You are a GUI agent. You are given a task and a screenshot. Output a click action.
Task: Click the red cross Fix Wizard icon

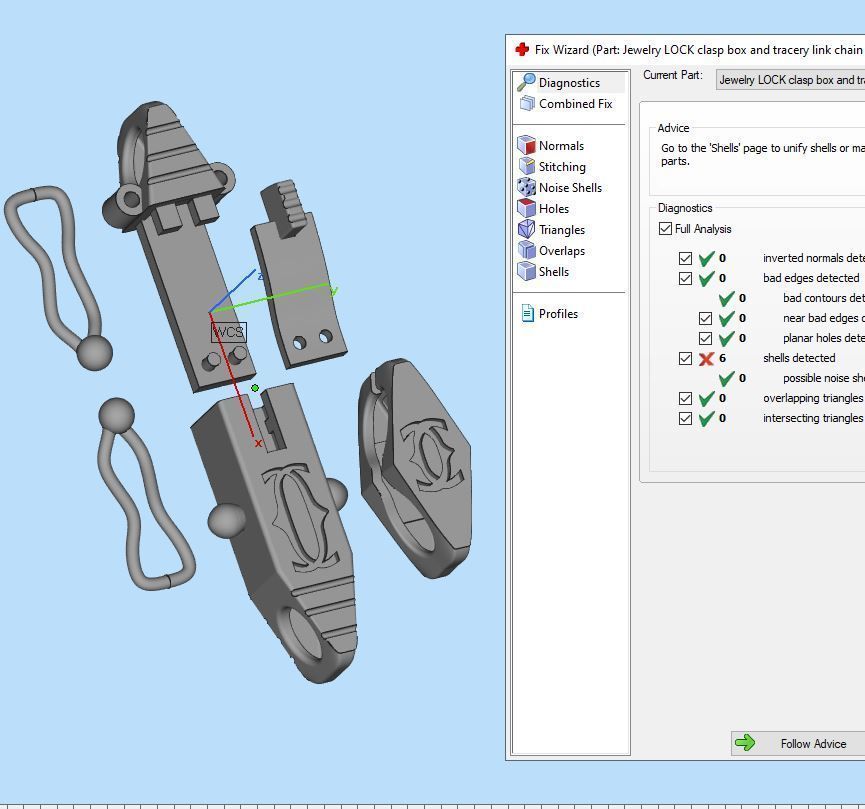coord(522,50)
